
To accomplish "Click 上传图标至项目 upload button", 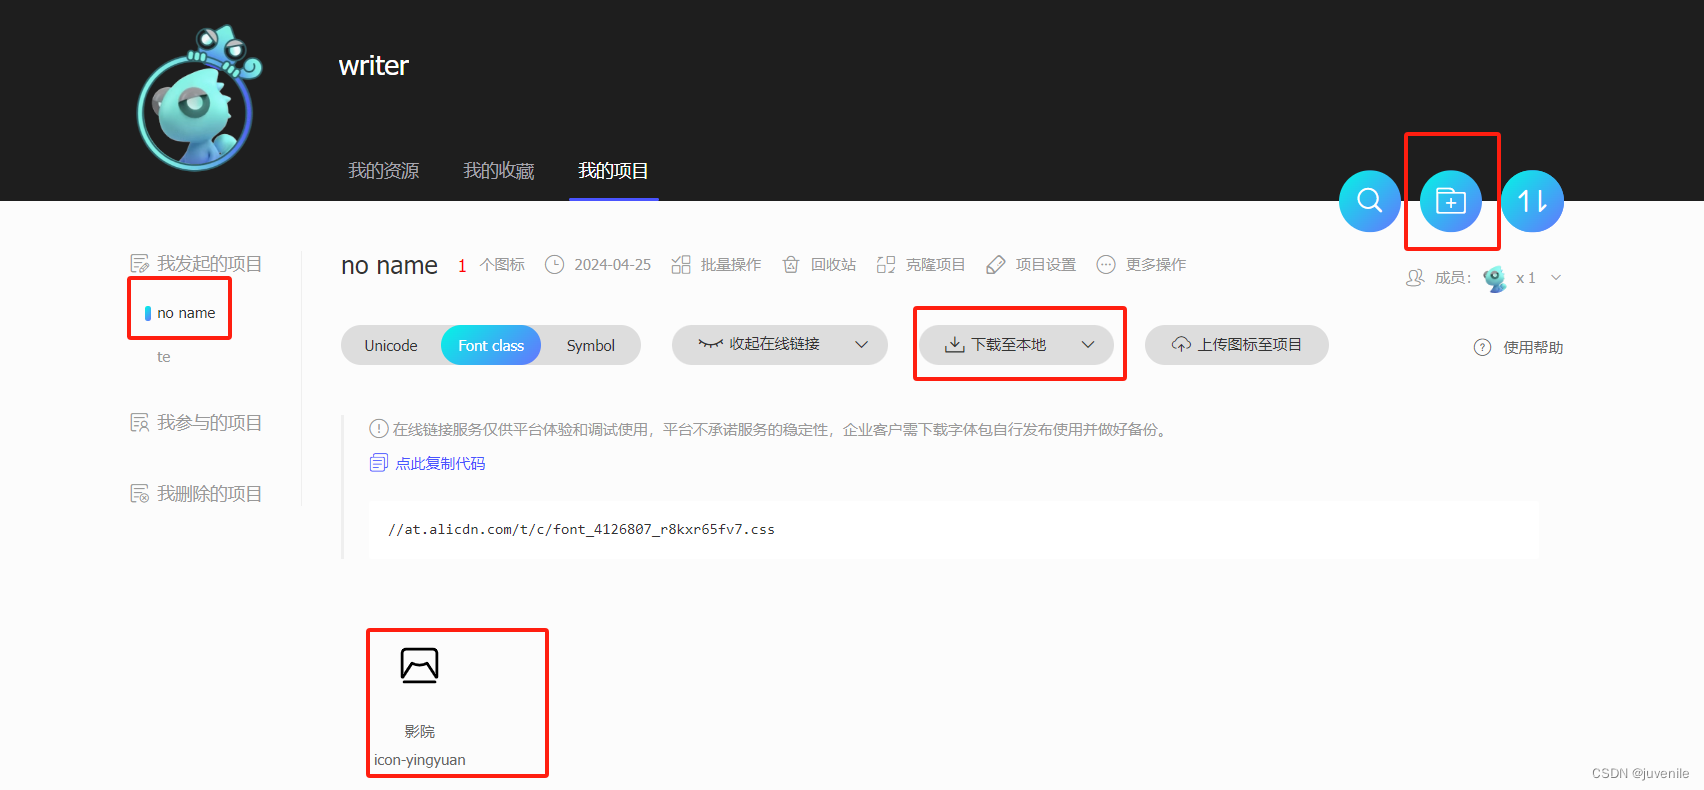I will (x=1237, y=345).
